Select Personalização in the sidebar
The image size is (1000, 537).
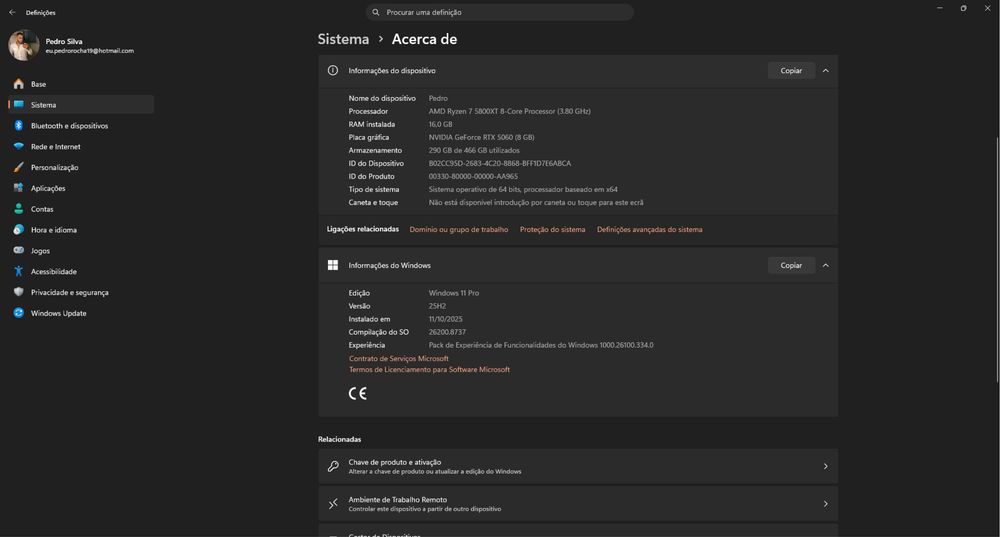click(x=81, y=167)
